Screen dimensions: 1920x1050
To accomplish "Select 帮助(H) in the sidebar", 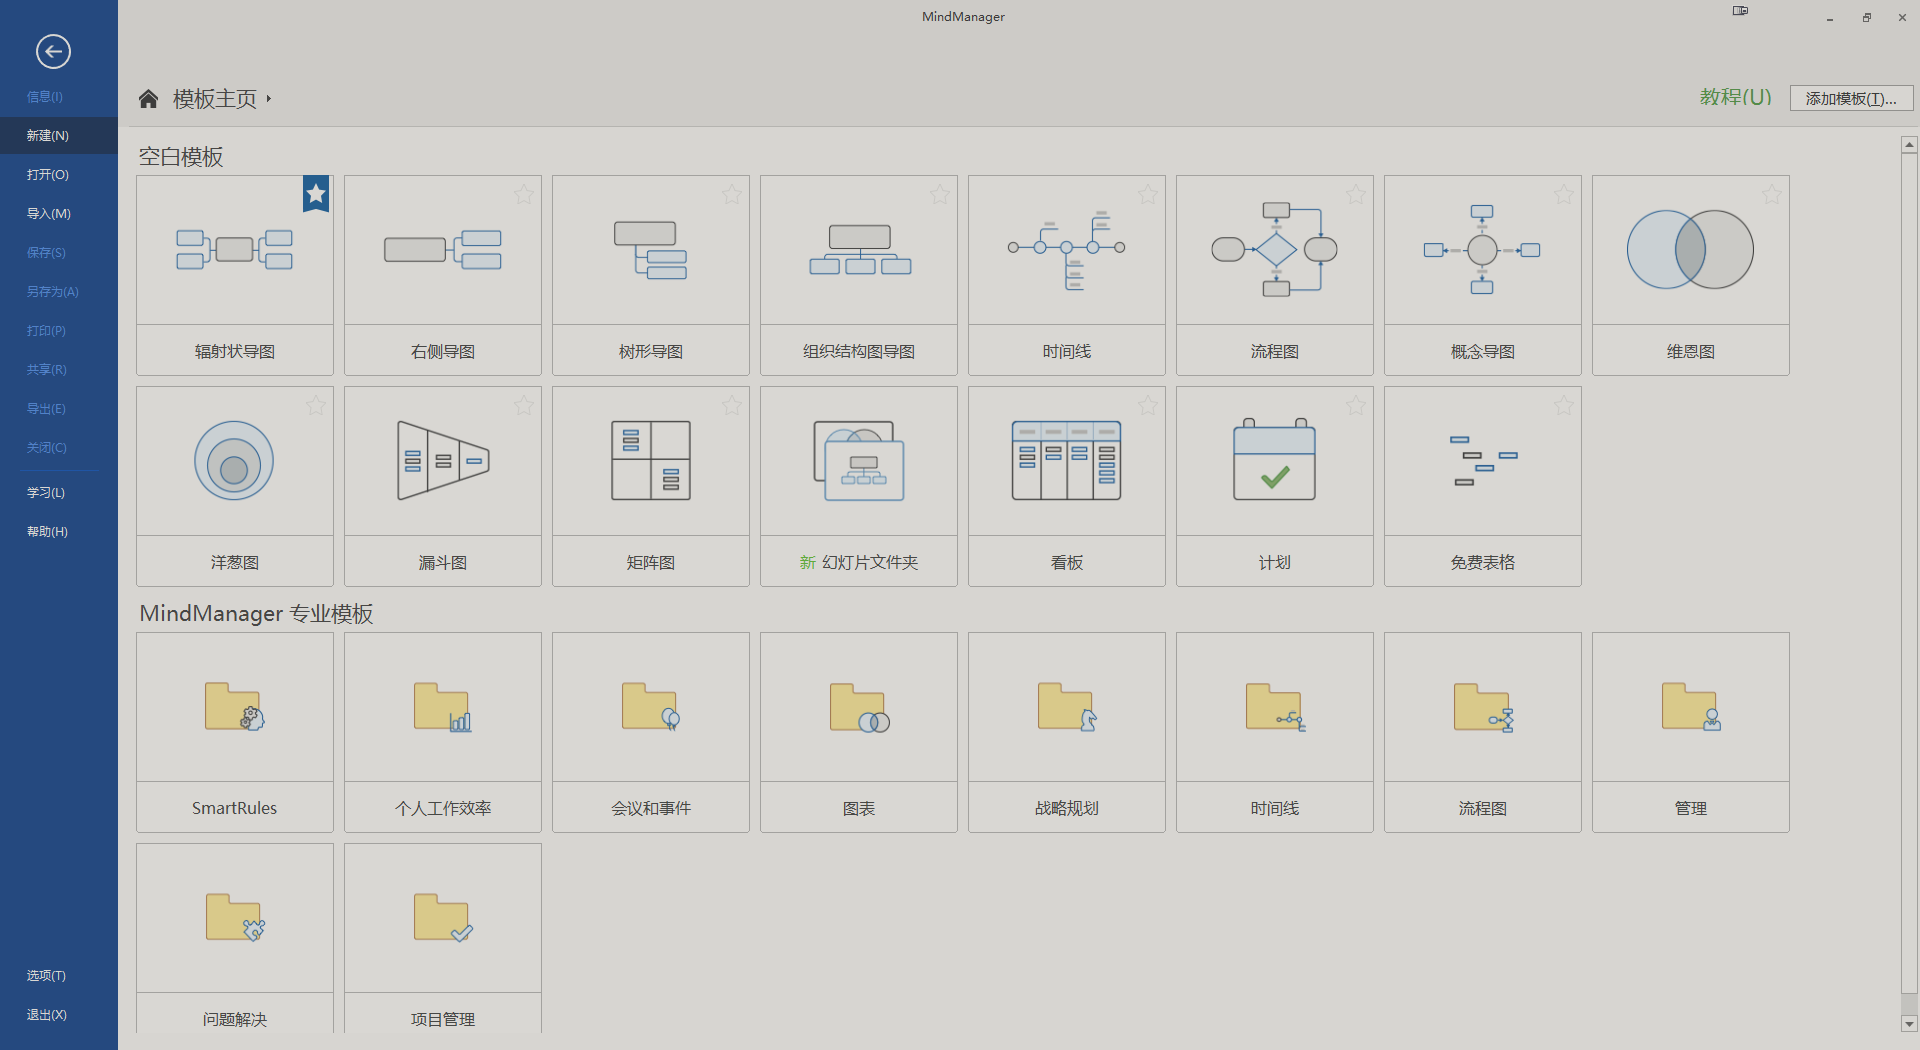I will pyautogui.click(x=47, y=531).
